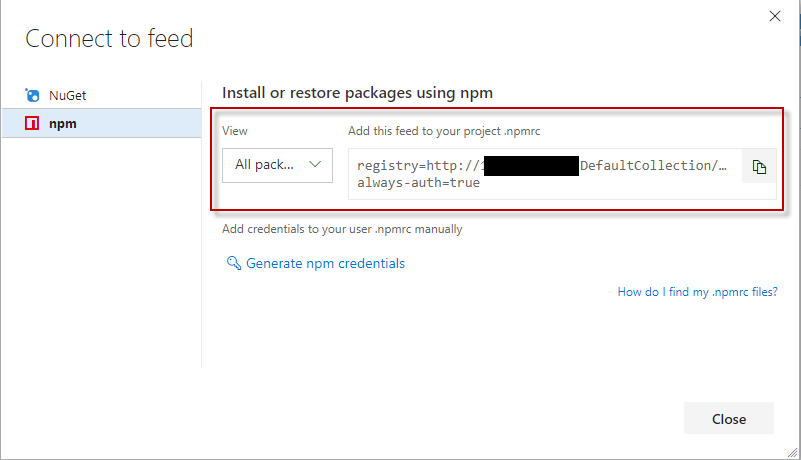Click Add this feed to your project .npmrc label
This screenshot has height=460, width=801.
[444, 131]
